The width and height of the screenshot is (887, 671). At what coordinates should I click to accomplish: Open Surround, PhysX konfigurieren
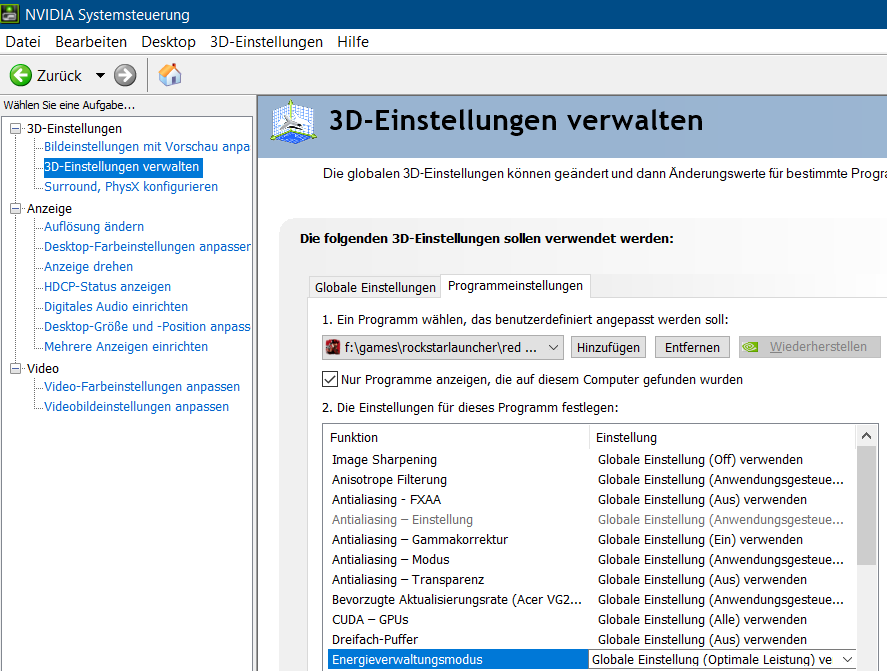131,187
